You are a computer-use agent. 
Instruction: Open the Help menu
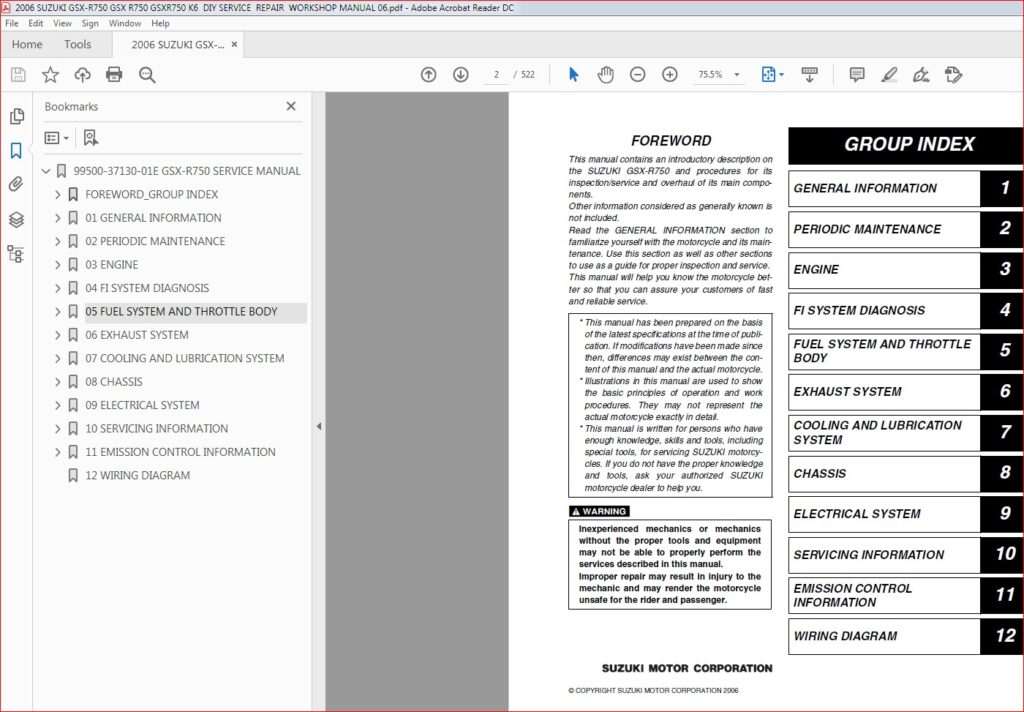point(160,23)
